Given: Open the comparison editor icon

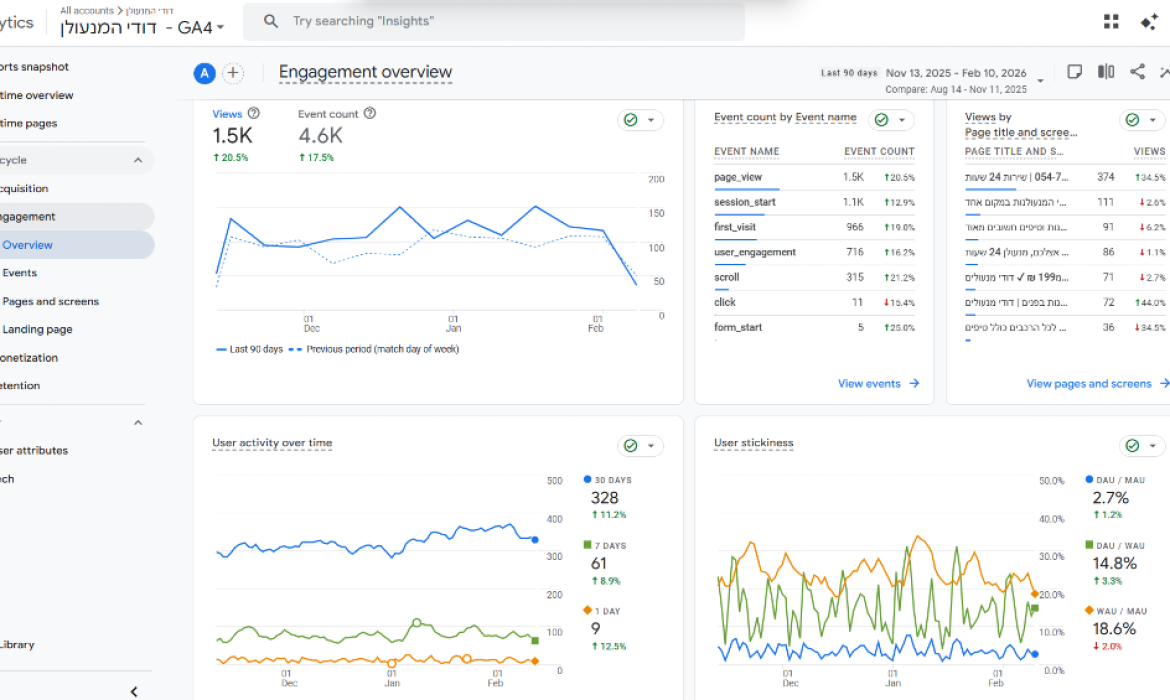Looking at the screenshot, I should pyautogui.click(x=1105, y=71).
